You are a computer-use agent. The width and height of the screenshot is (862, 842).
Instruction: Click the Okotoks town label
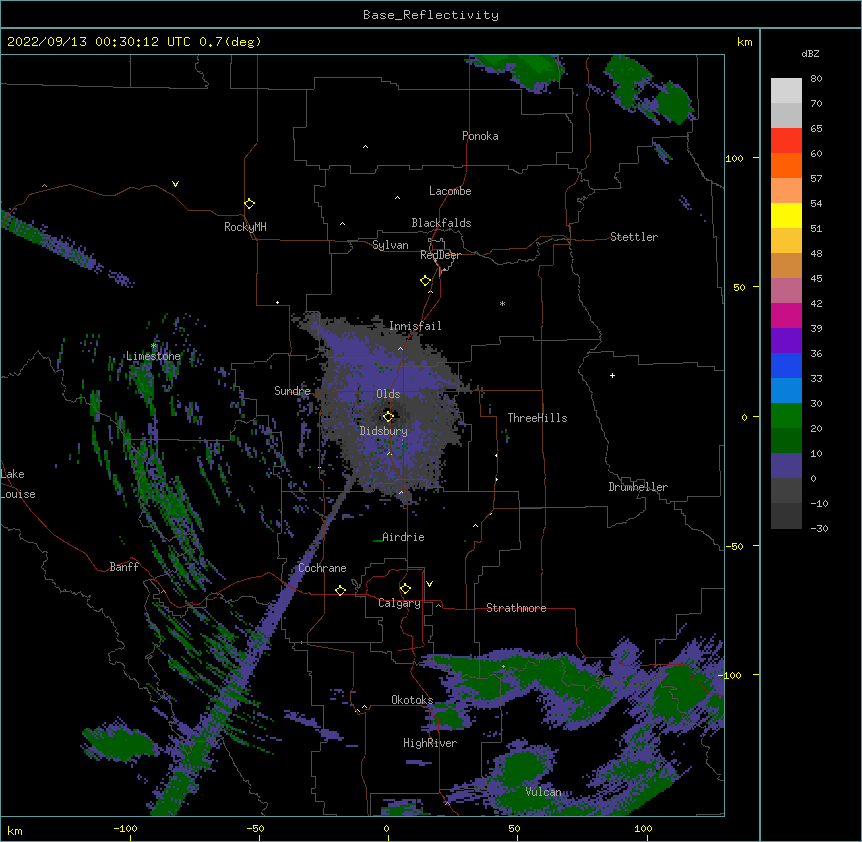tap(412, 700)
